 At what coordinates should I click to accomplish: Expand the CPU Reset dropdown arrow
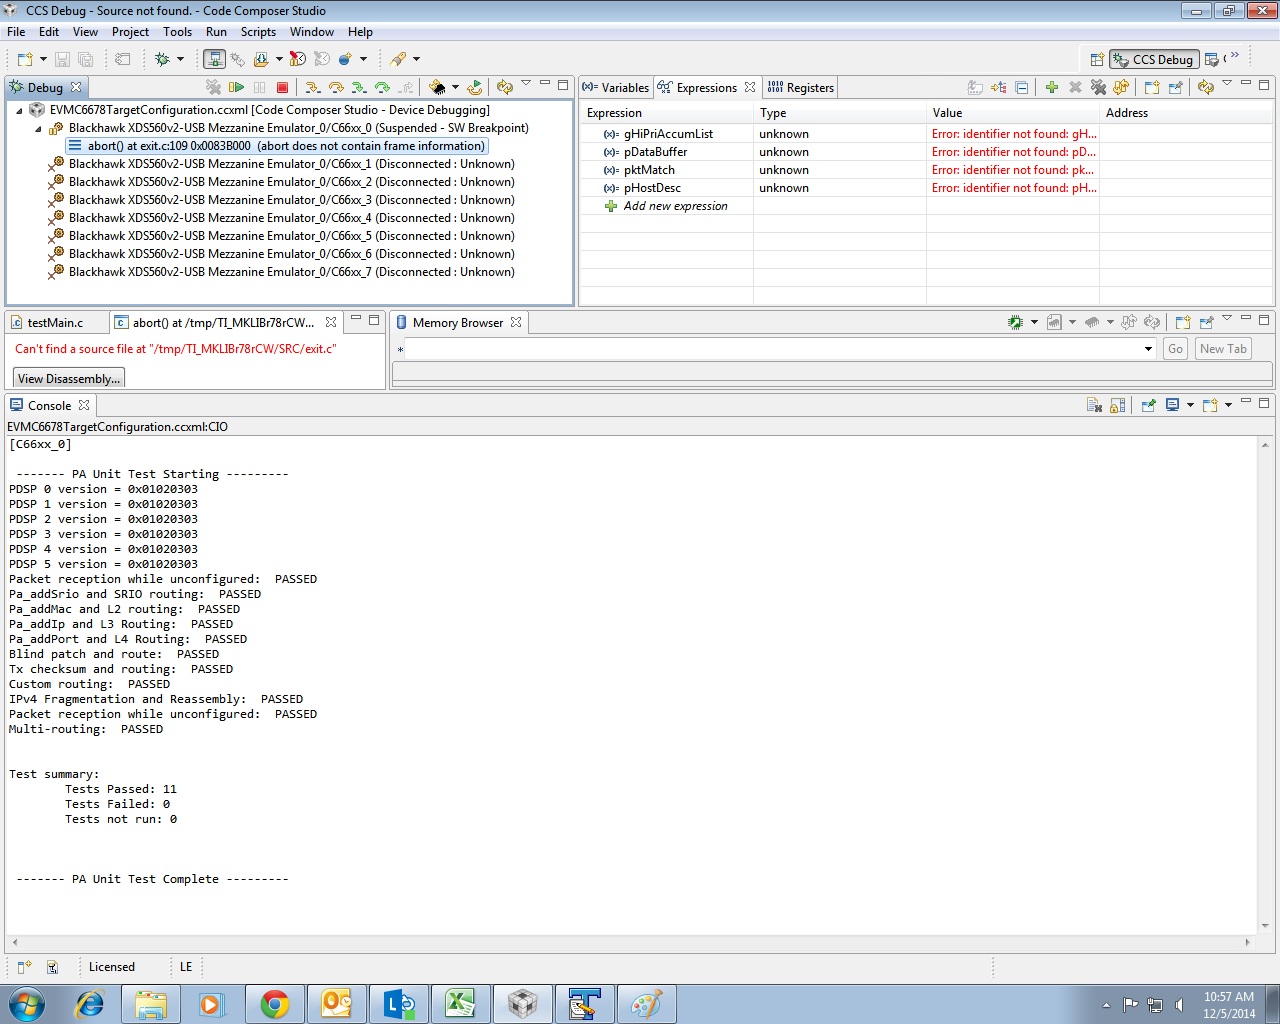pos(455,87)
